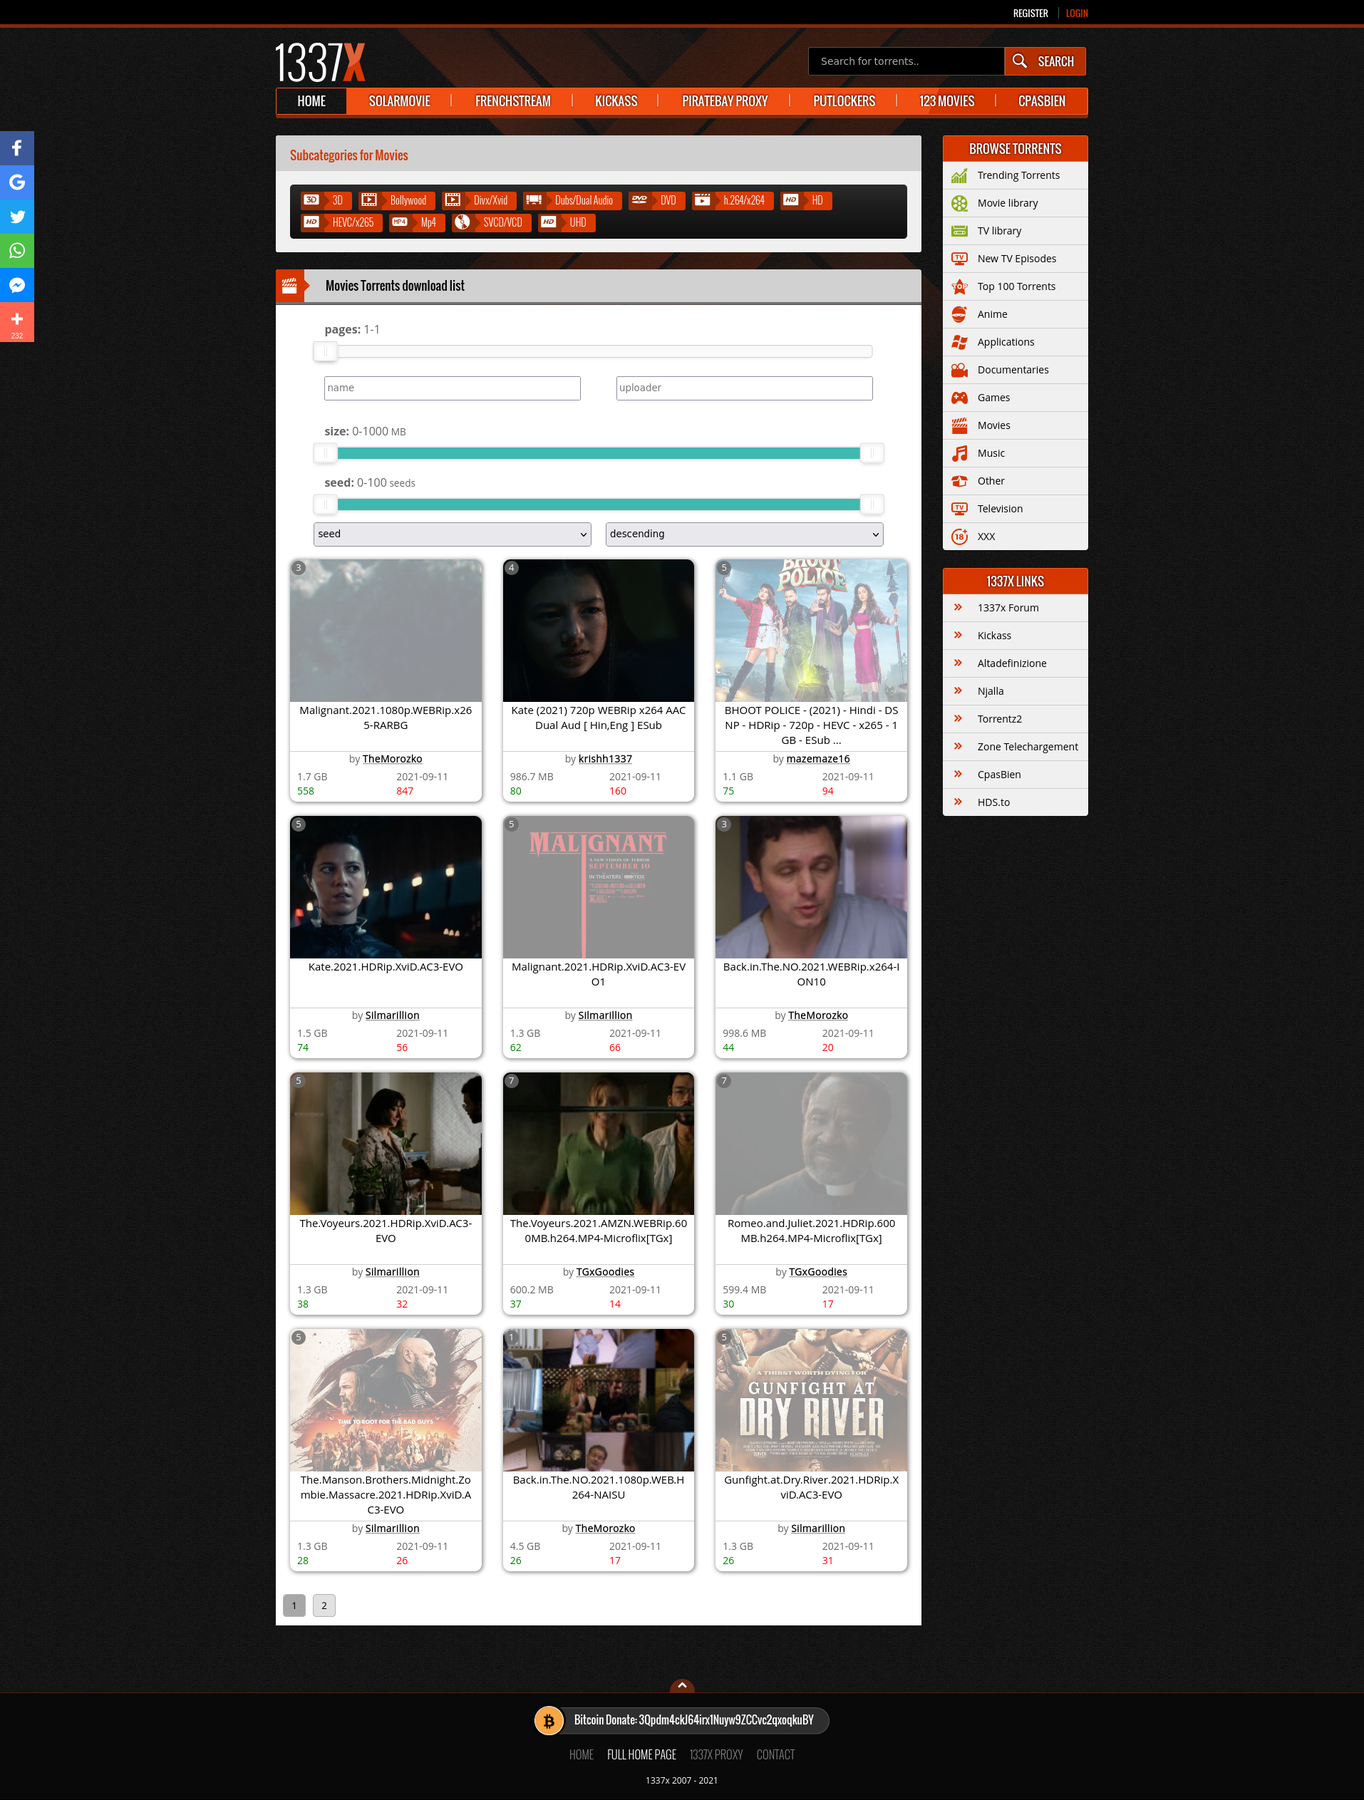Click the seed slider right handle
1364x1800 pixels.
[872, 504]
